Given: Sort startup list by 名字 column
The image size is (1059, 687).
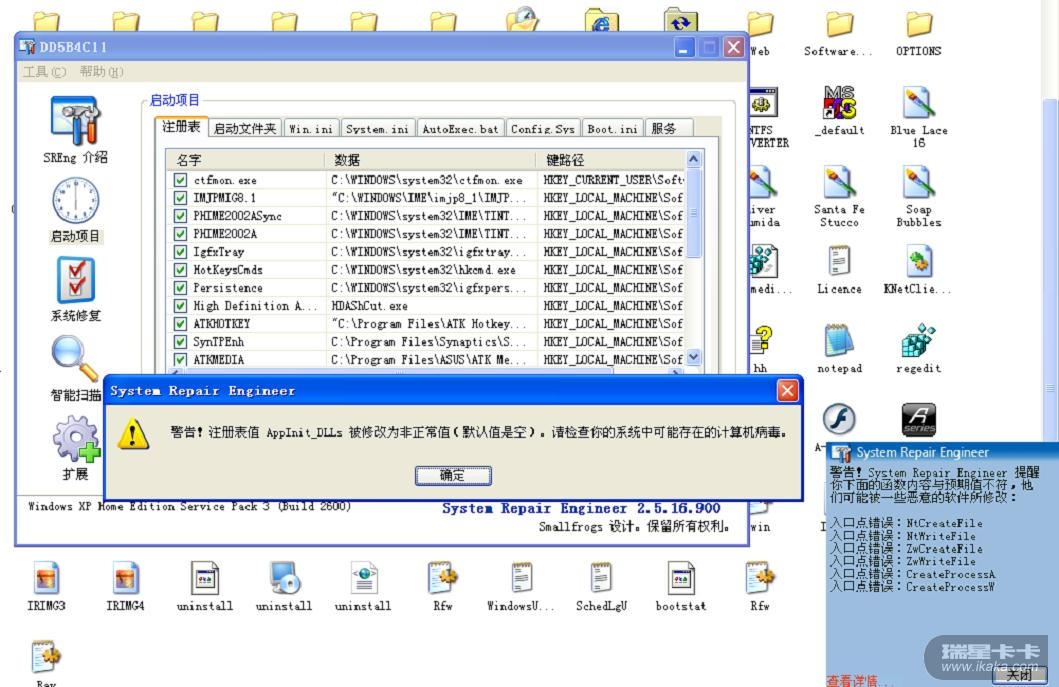Looking at the screenshot, I should point(245,160).
